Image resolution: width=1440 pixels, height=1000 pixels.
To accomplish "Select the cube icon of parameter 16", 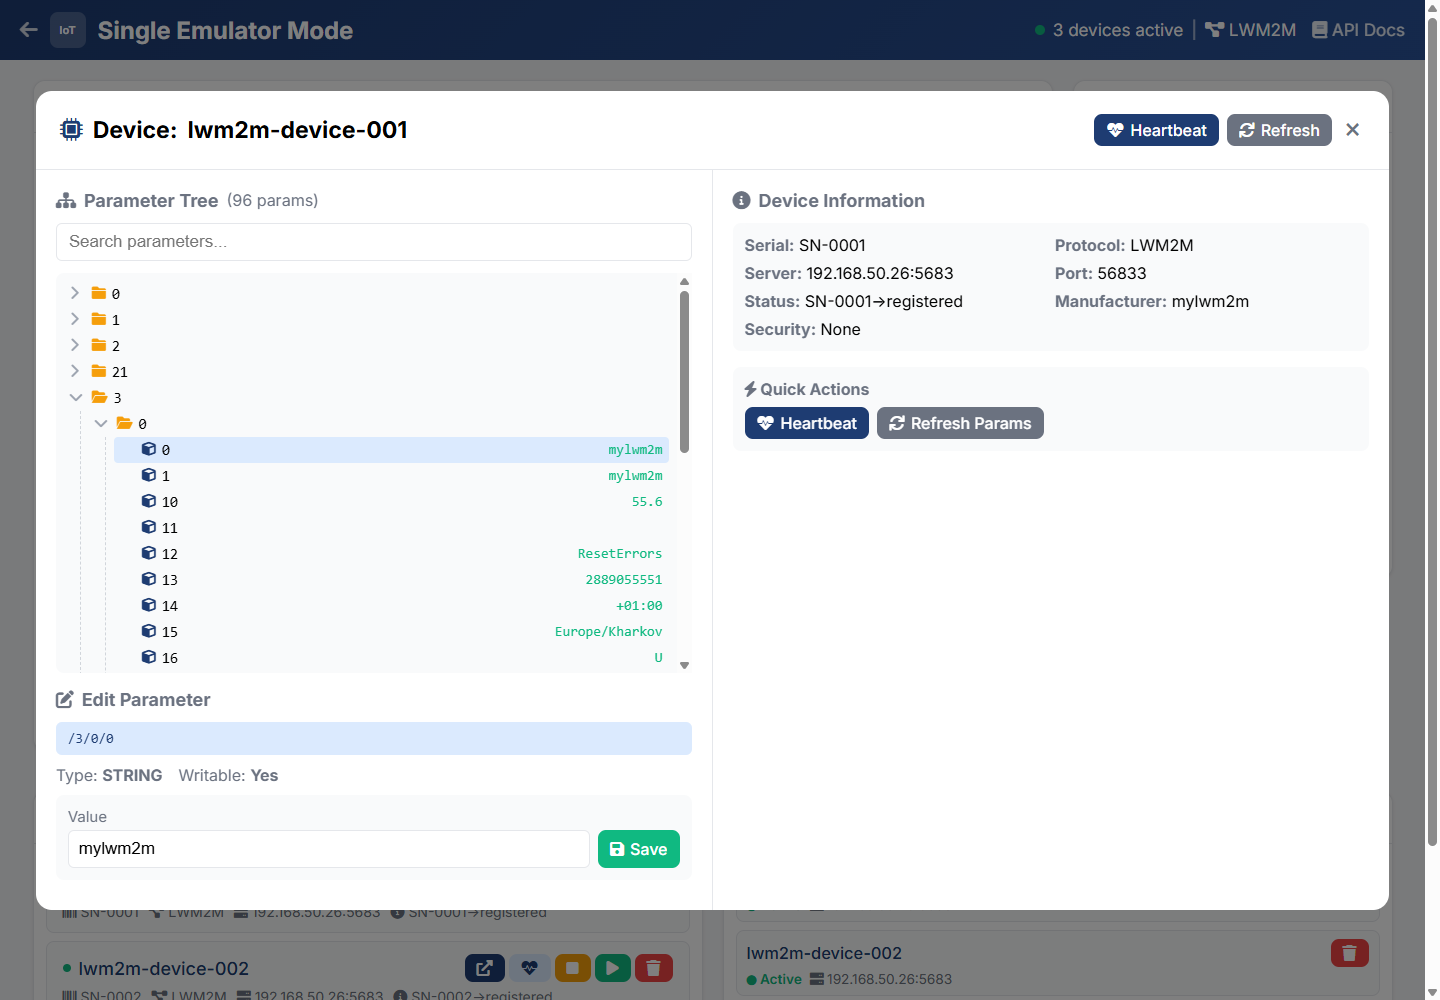I will [149, 657].
